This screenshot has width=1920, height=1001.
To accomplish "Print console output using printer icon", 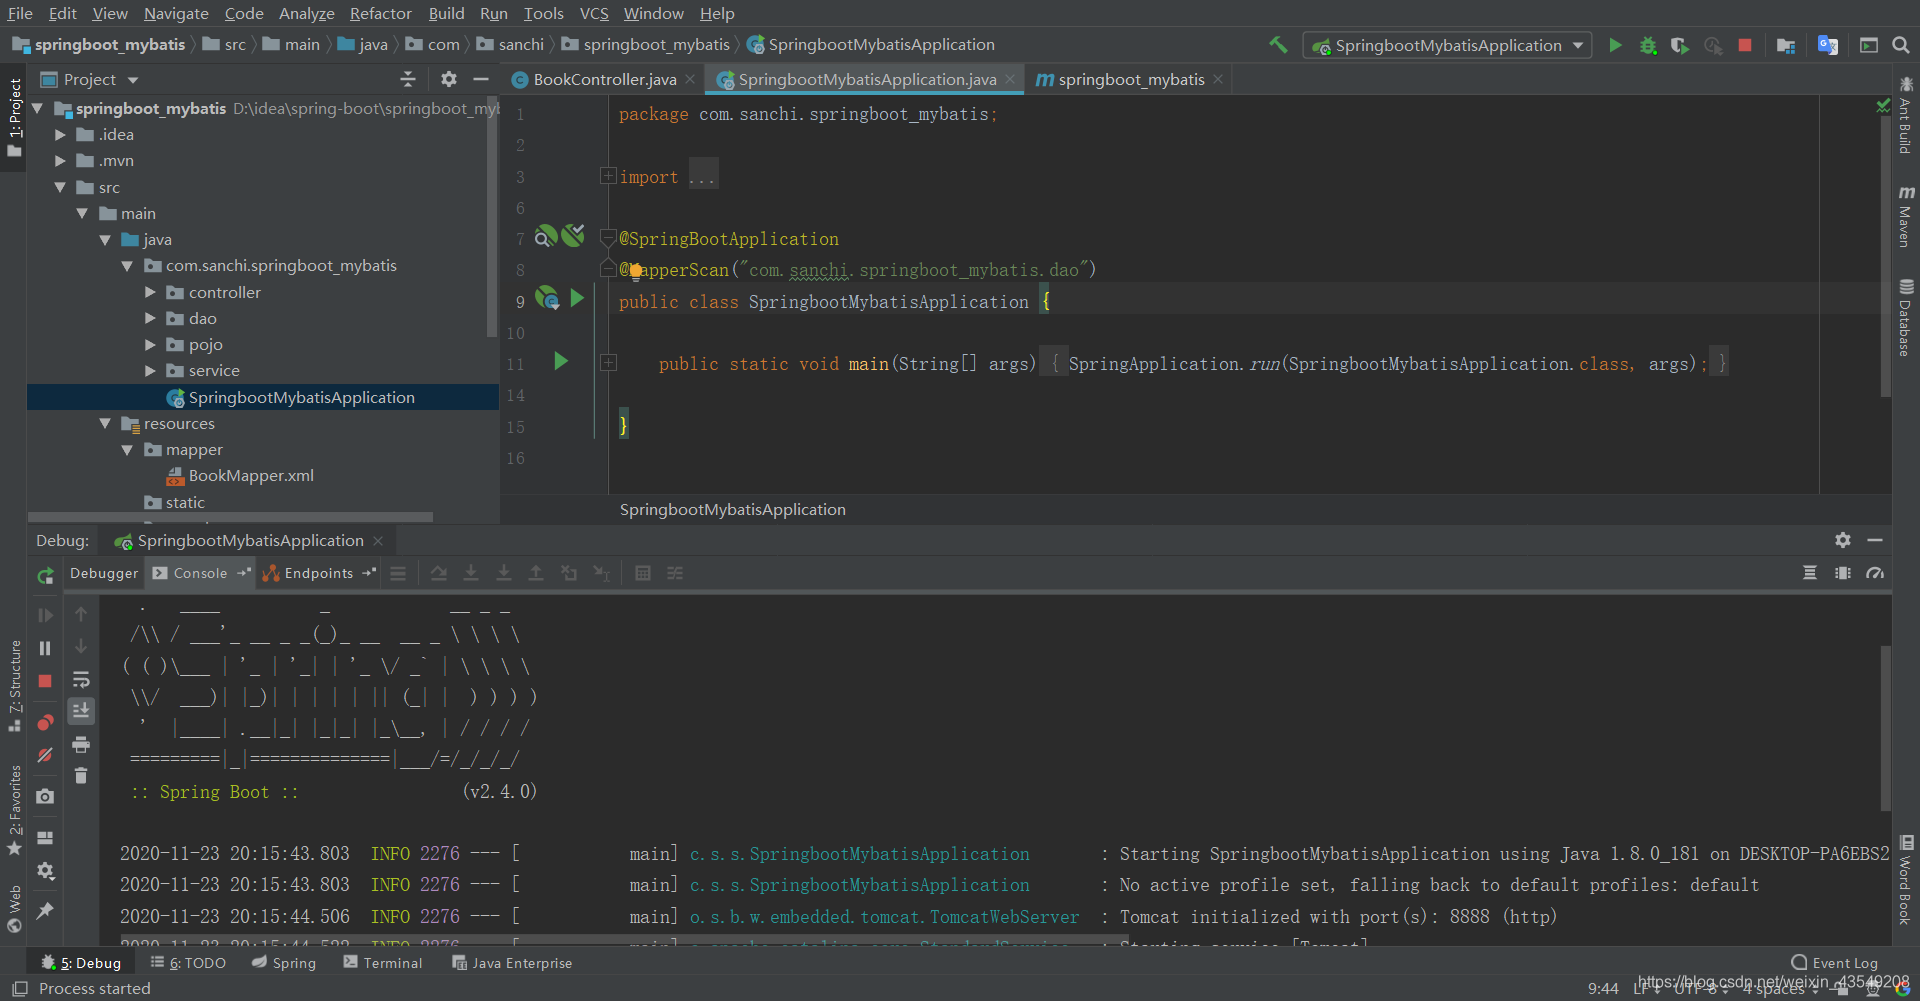I will coord(81,744).
